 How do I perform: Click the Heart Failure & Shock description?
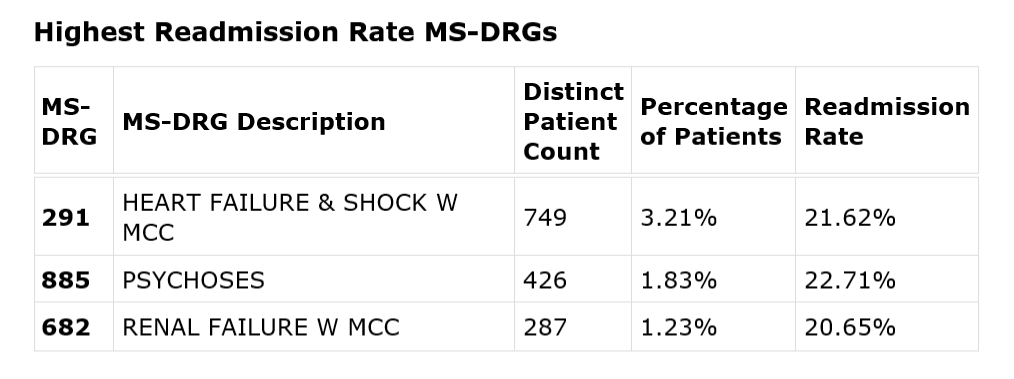(x=290, y=217)
